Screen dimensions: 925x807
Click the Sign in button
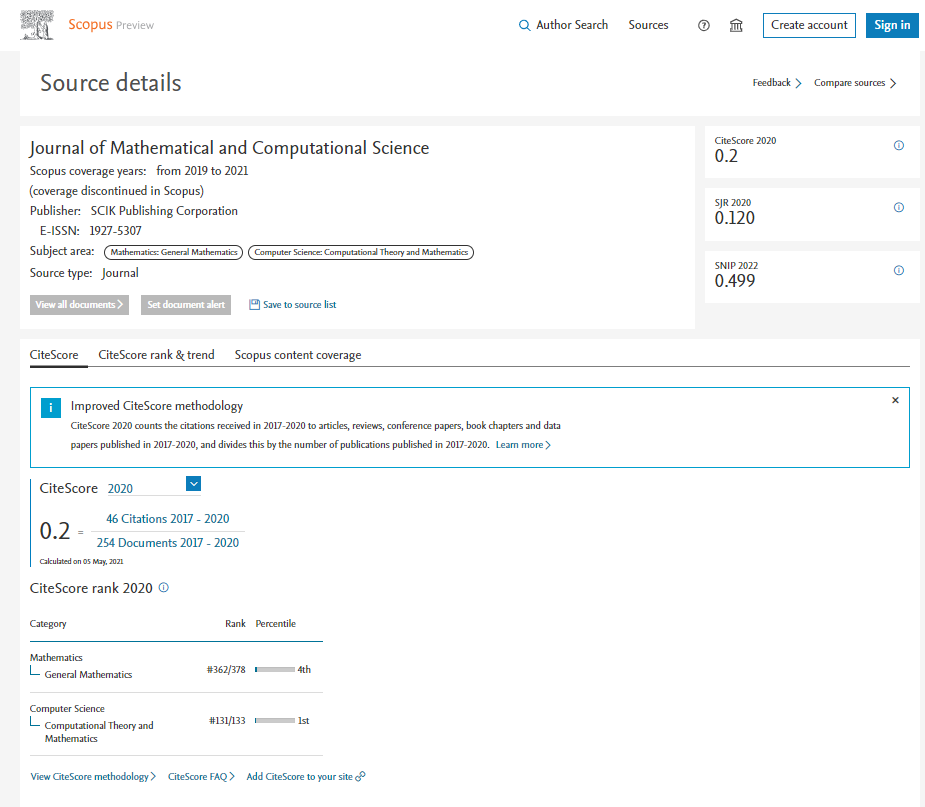coord(891,25)
